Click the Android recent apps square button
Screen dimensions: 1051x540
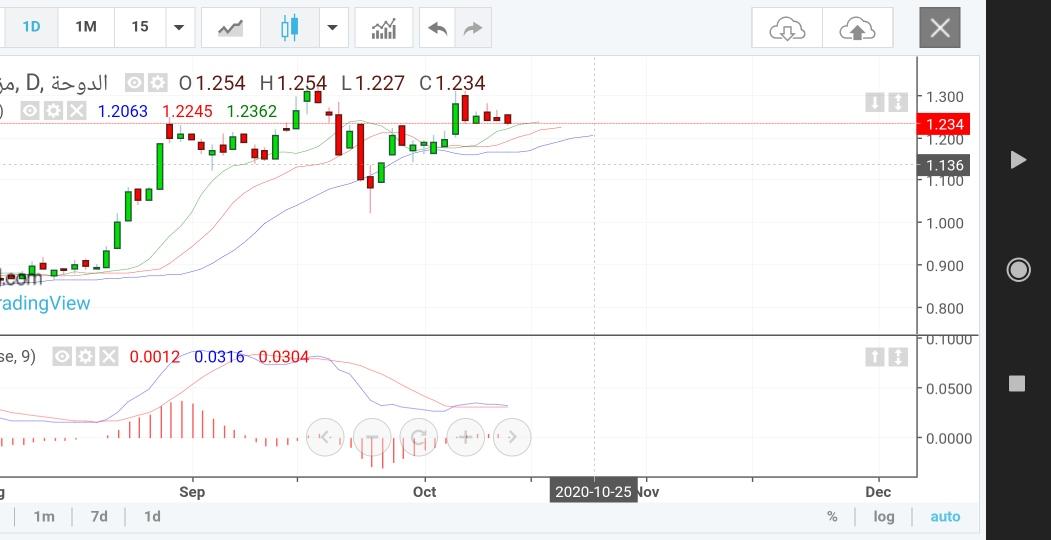click(1017, 384)
